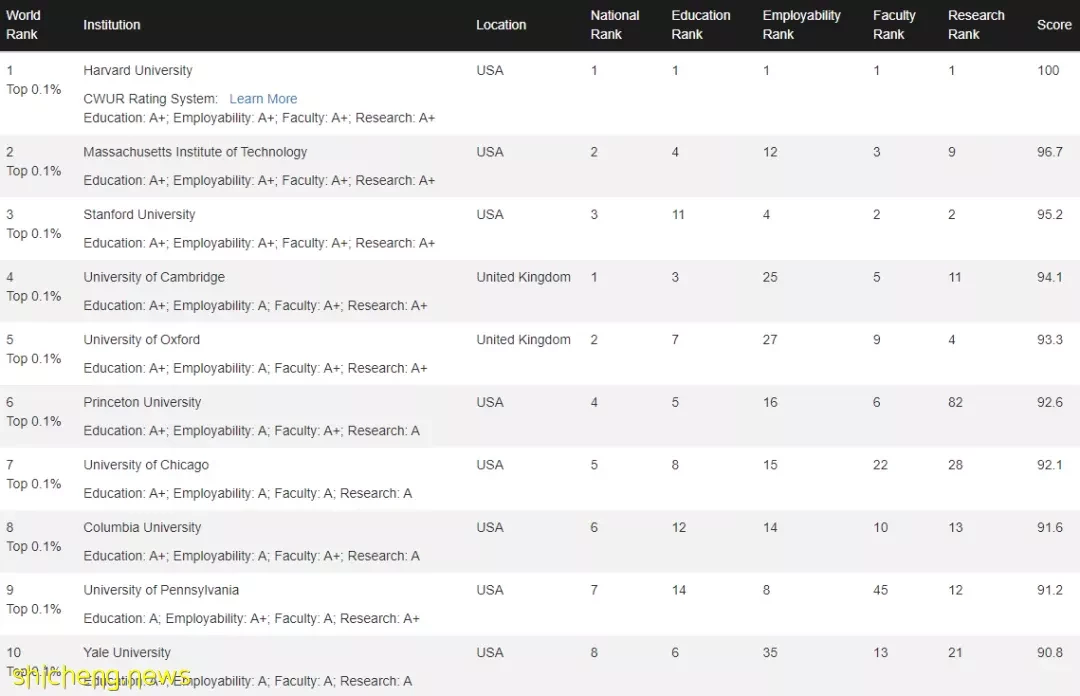Click Columbia's faculty rank 10
1080x696 pixels.
click(x=880, y=528)
